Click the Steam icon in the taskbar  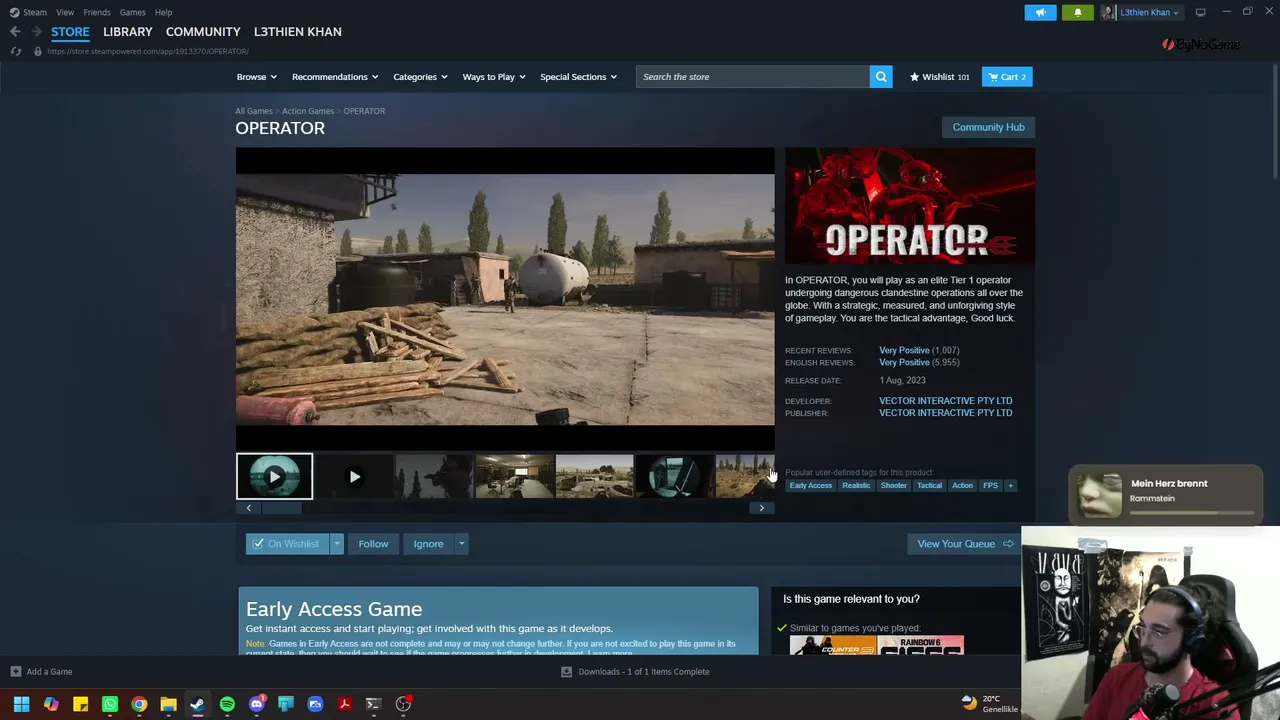[197, 704]
